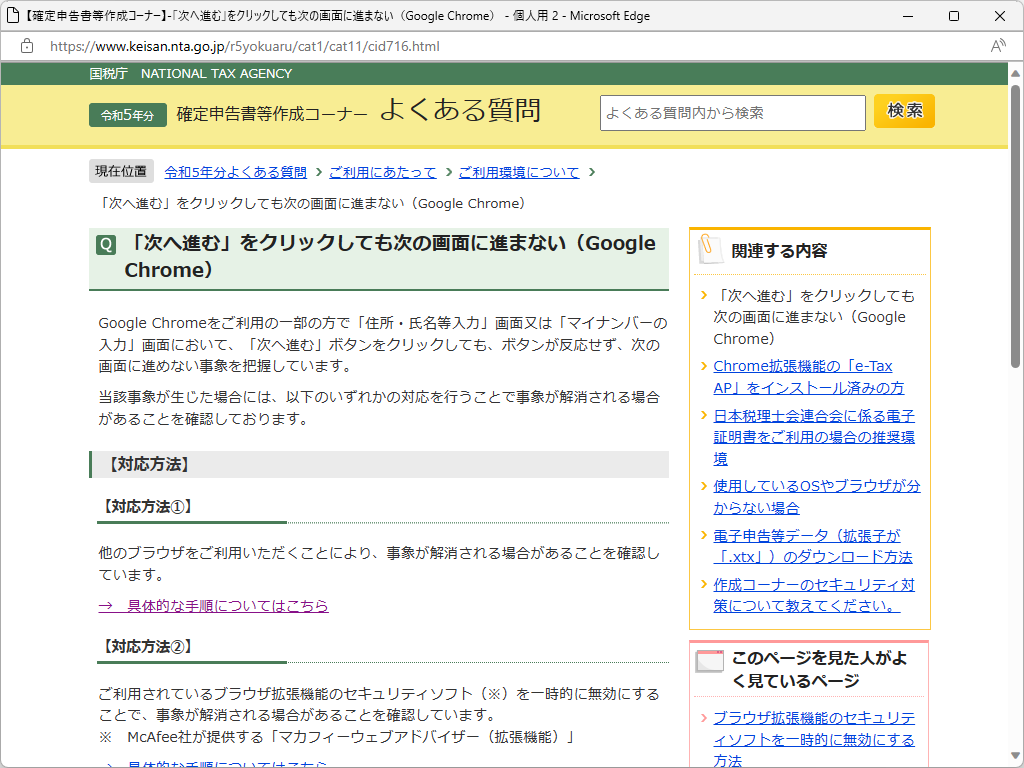Click the green Q icon beside the question title
1024x768 pixels.
(x=105, y=244)
